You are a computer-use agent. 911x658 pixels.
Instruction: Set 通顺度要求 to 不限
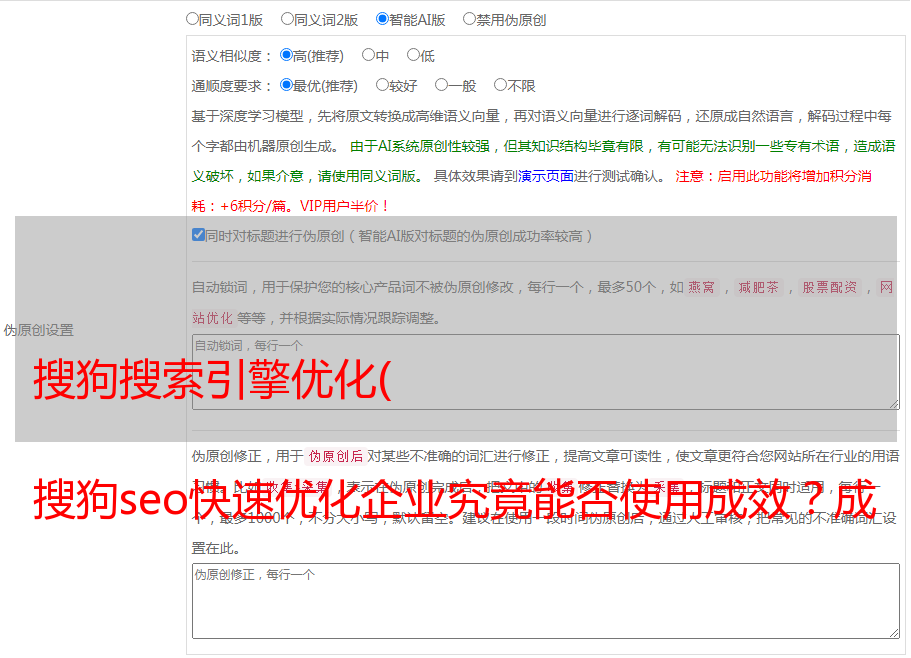pyautogui.click(x=500, y=85)
